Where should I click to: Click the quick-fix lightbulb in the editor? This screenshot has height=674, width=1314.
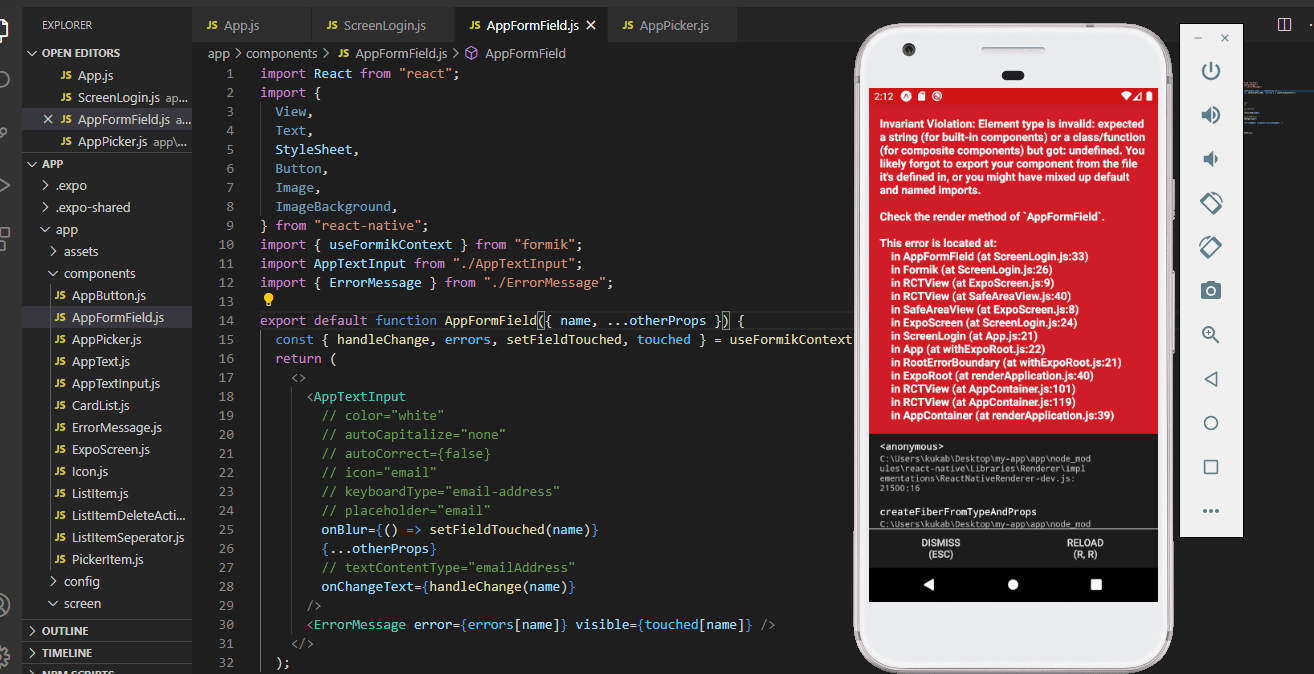268,301
